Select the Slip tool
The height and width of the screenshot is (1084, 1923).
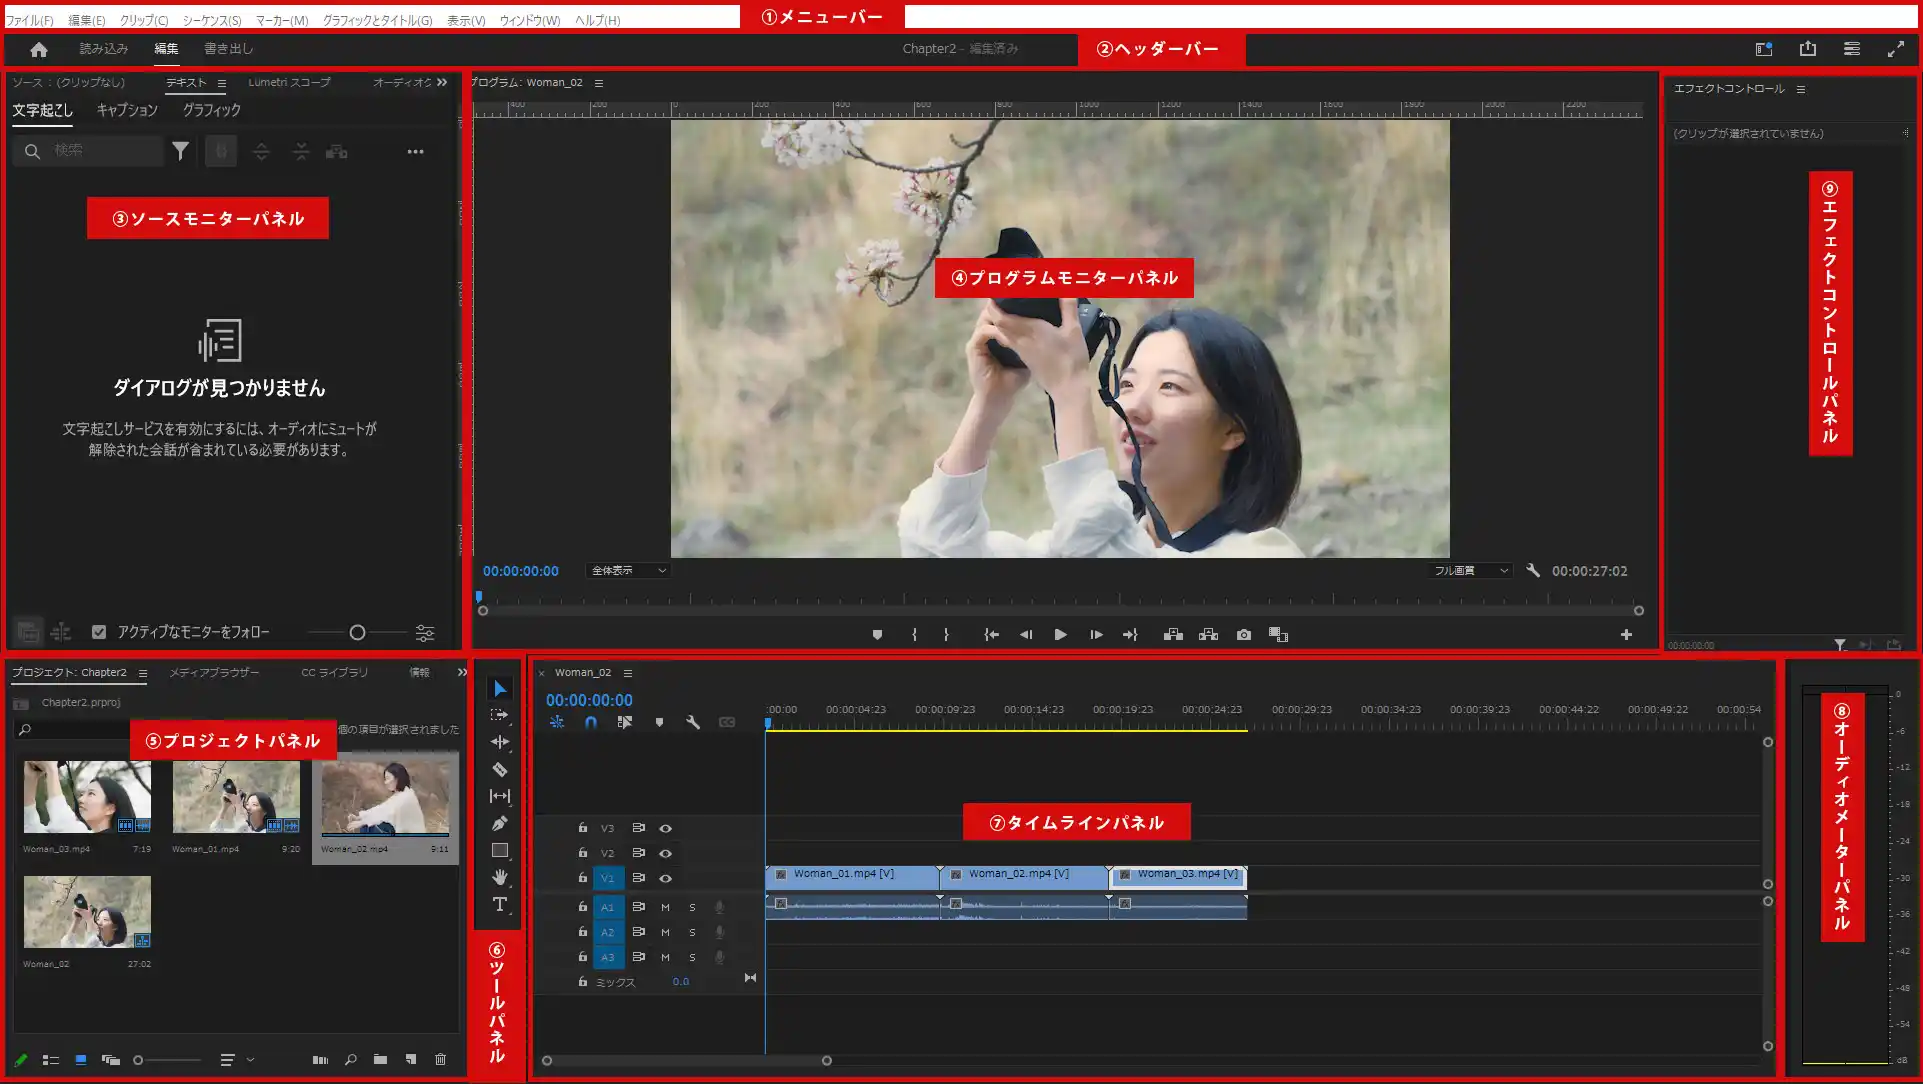[499, 796]
